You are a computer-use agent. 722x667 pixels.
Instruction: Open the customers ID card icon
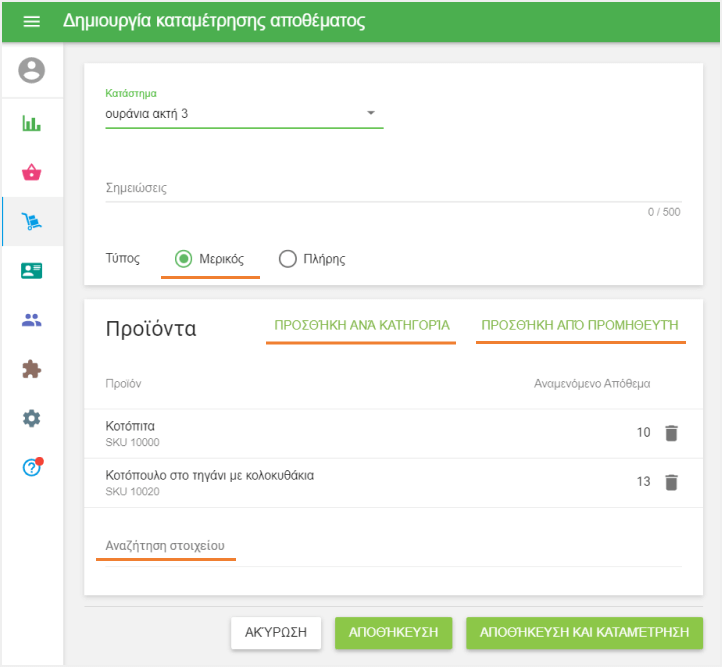coord(32,271)
